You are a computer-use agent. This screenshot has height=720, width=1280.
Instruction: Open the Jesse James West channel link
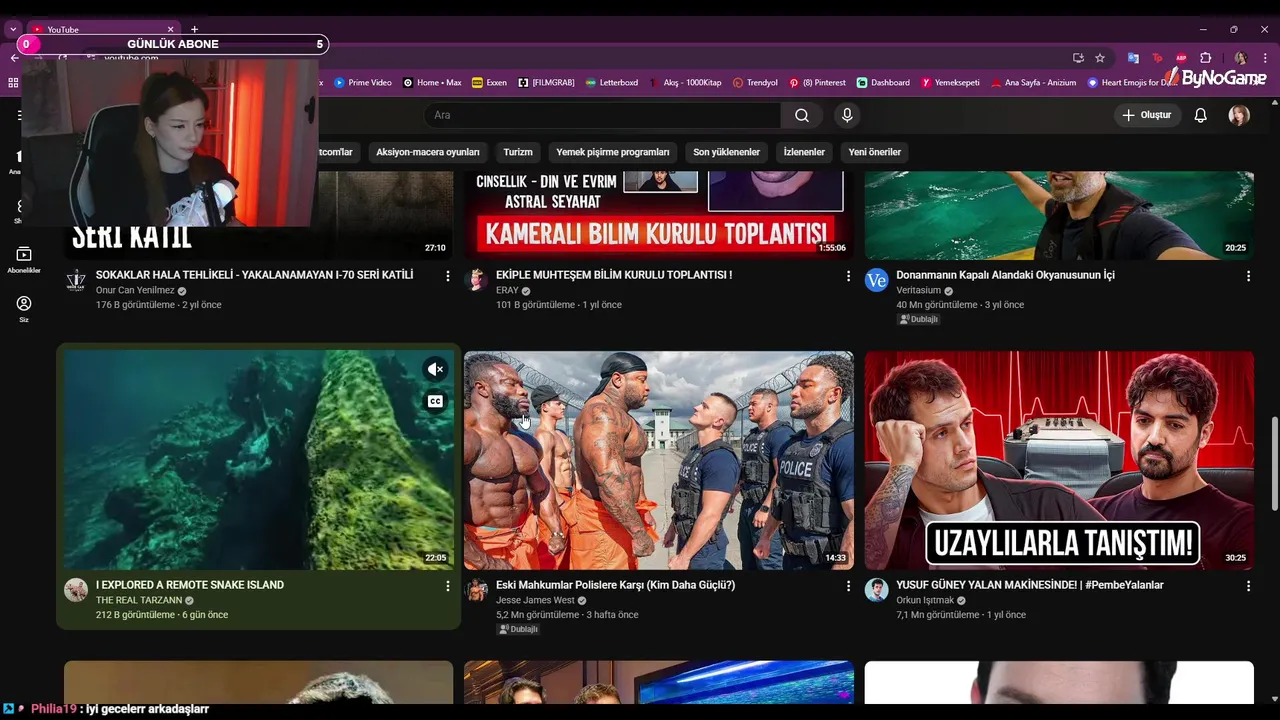[535, 600]
